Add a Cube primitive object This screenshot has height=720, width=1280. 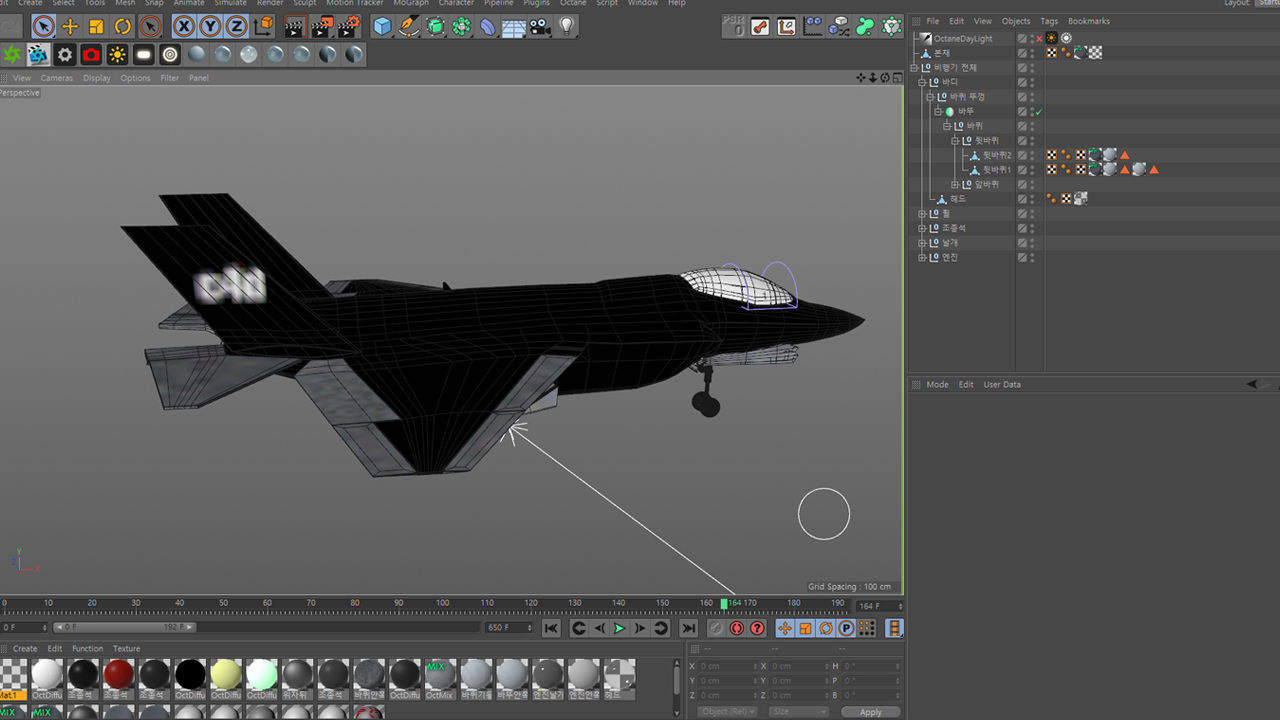click(383, 26)
